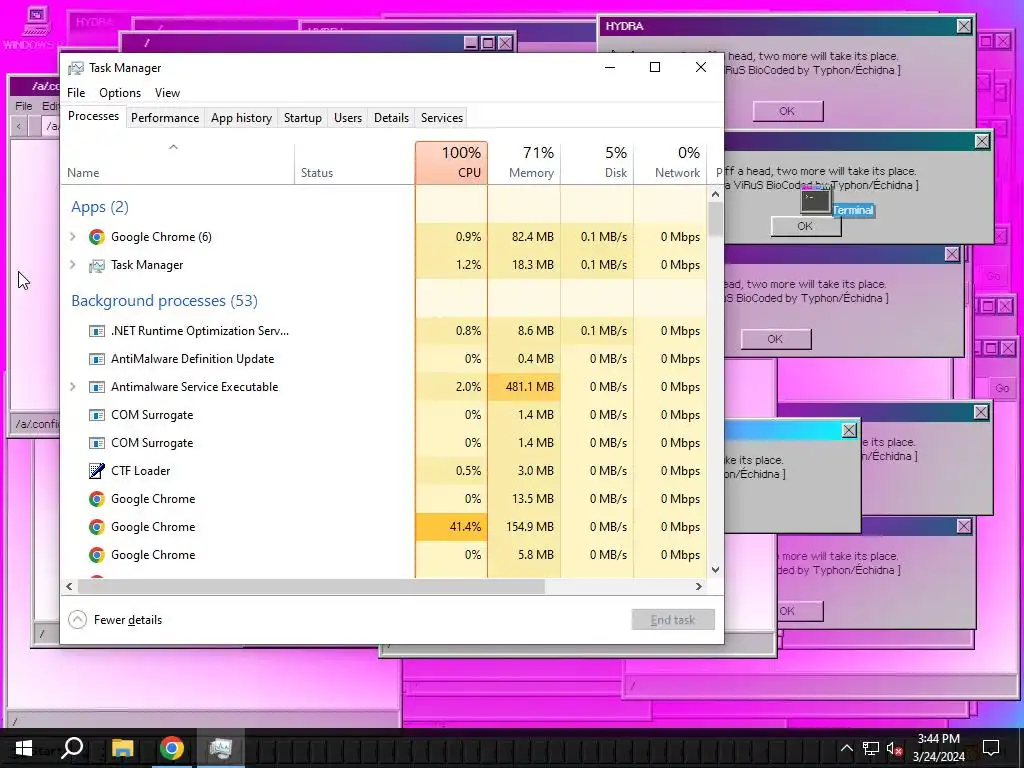Click the Antimalware Service Executable icon
1024x768 pixels.
tap(97, 387)
